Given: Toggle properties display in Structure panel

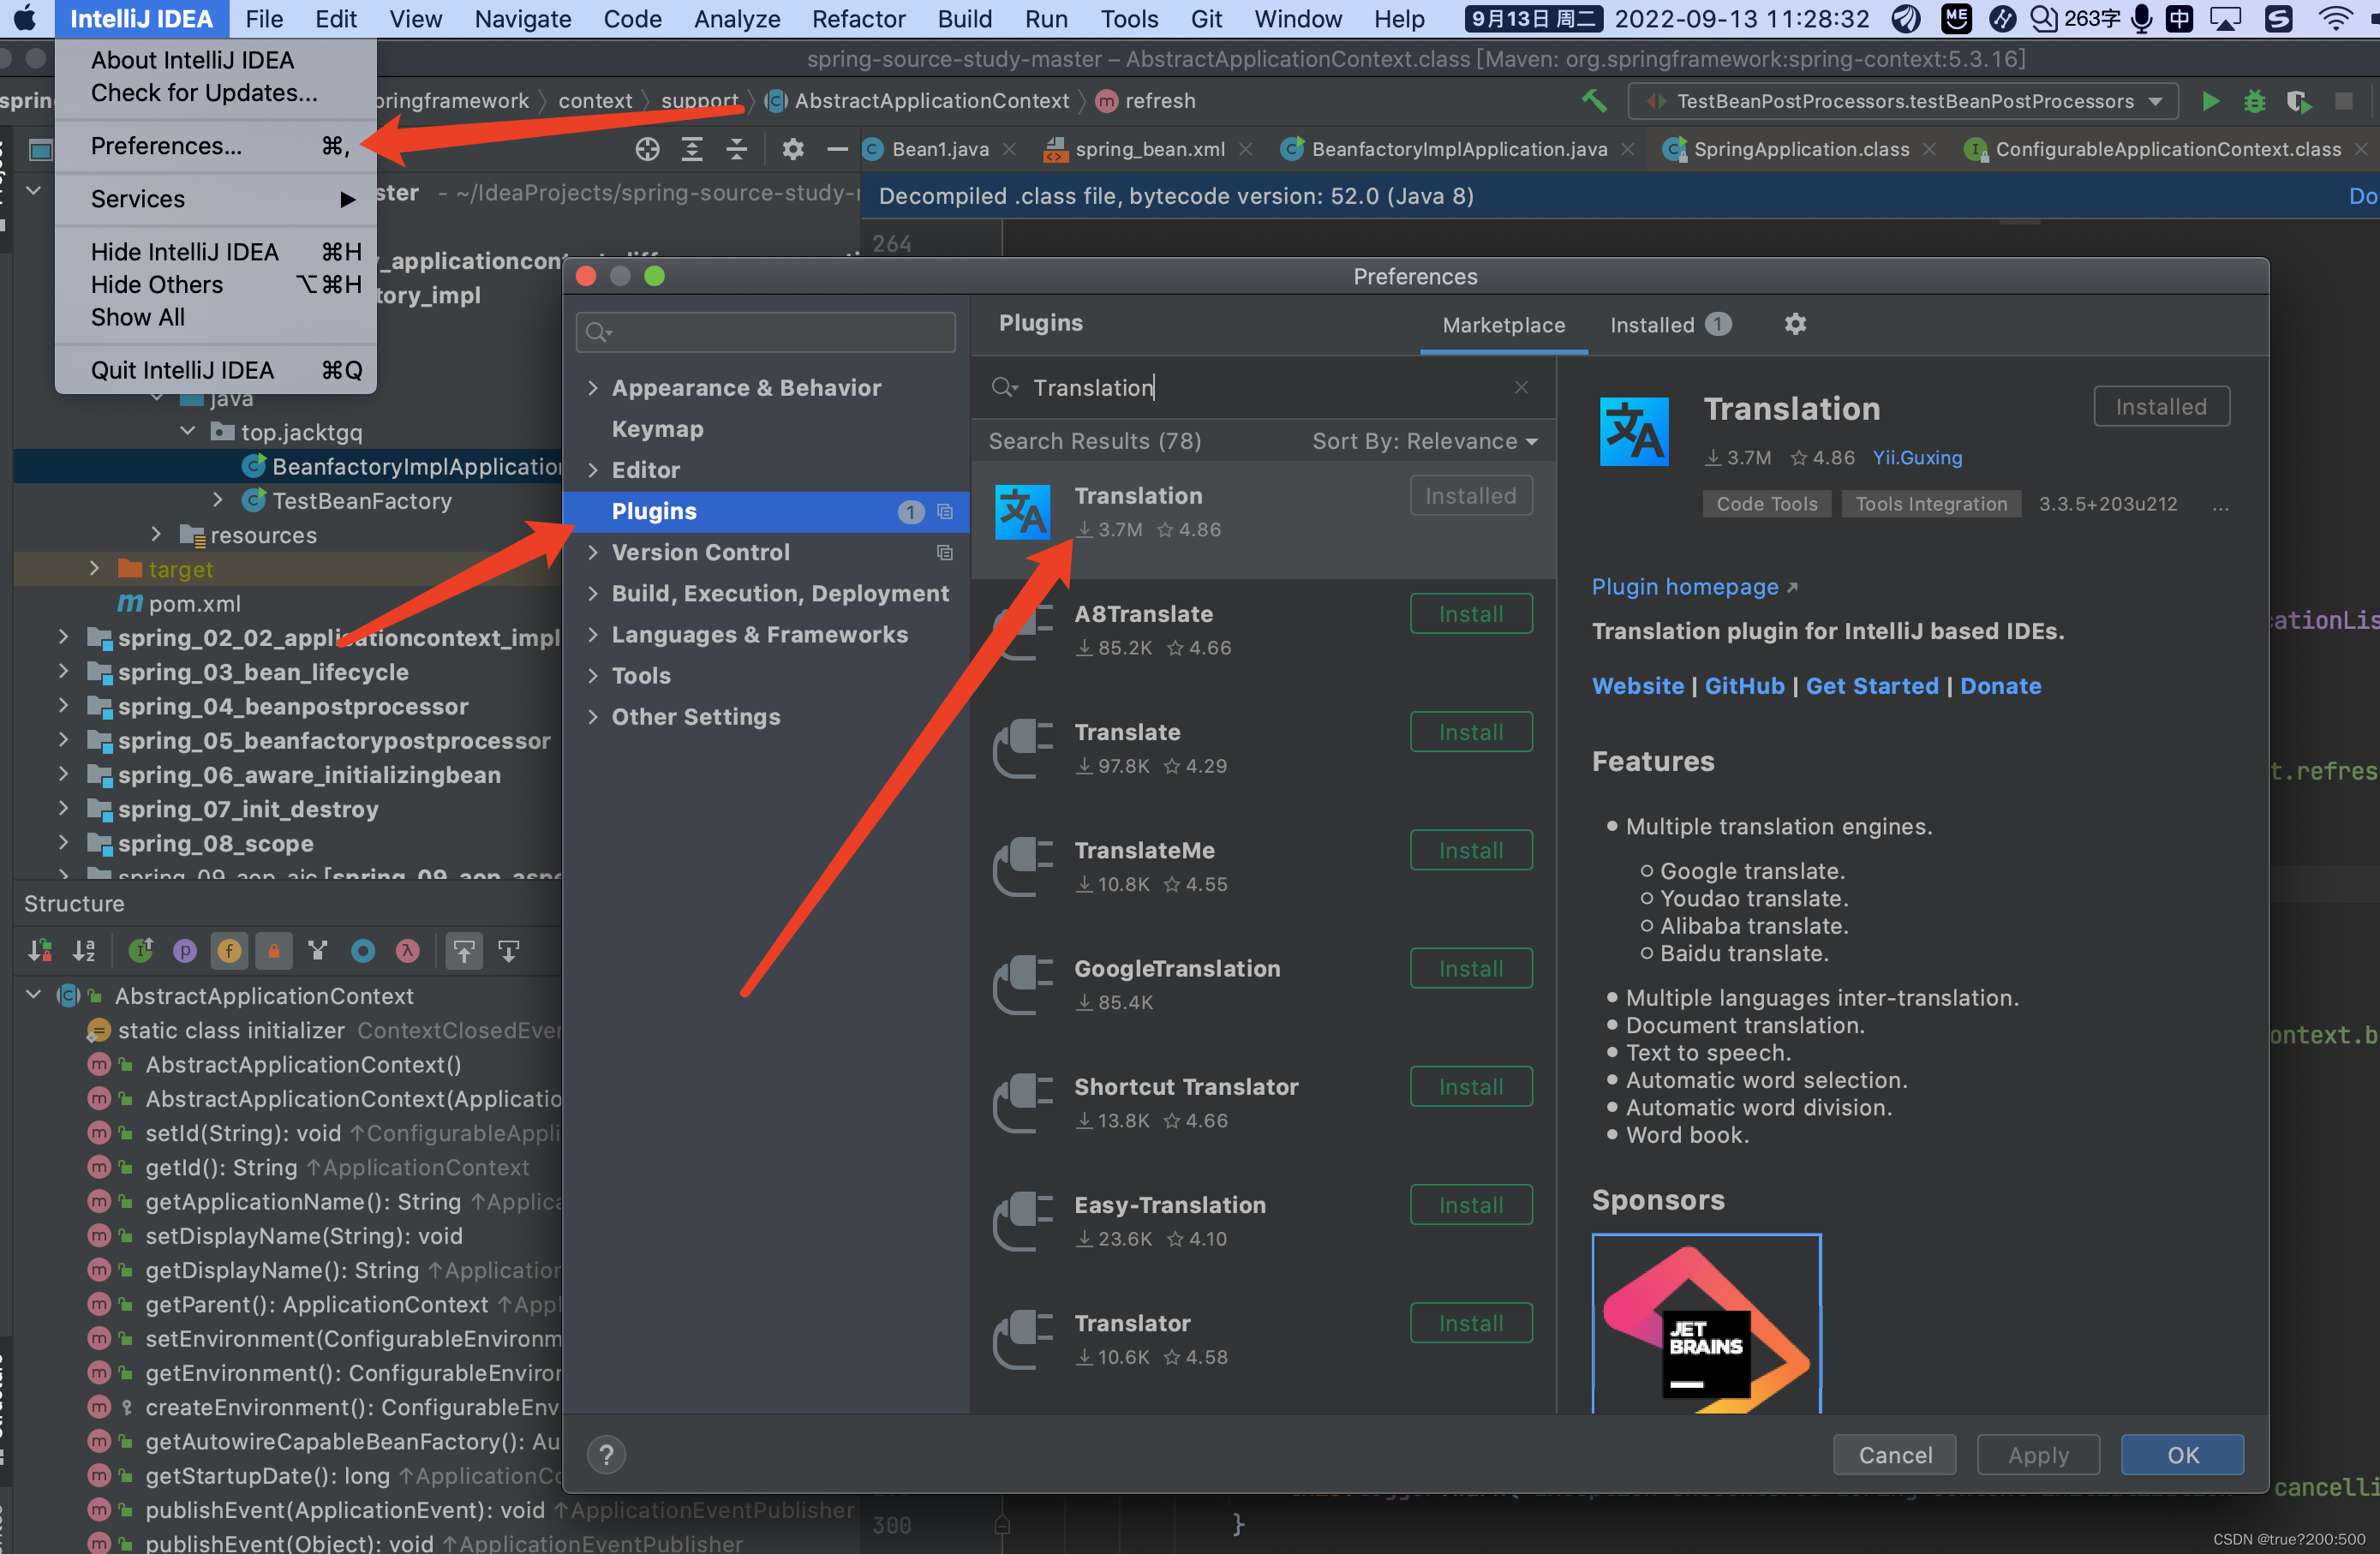Looking at the screenshot, I should tap(185, 950).
